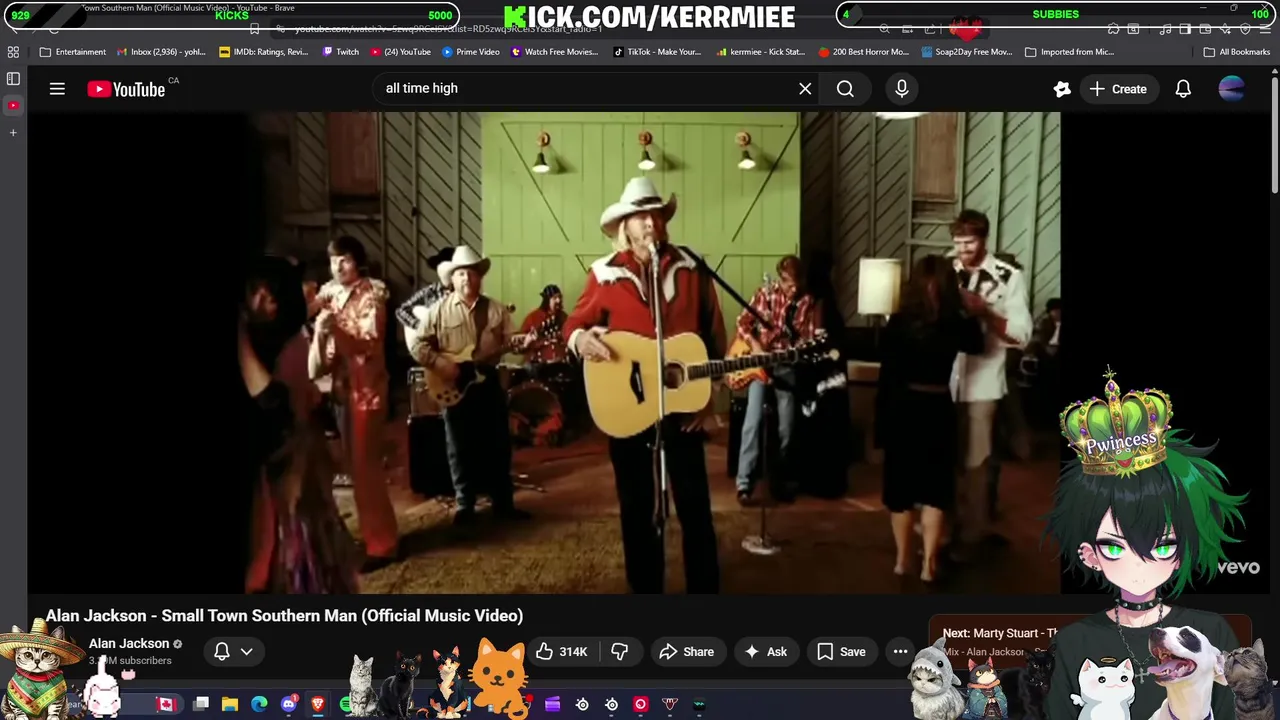The image size is (1280, 720).
Task: Open Brave apps grid icon on bookmarks bar
Action: 13,52
